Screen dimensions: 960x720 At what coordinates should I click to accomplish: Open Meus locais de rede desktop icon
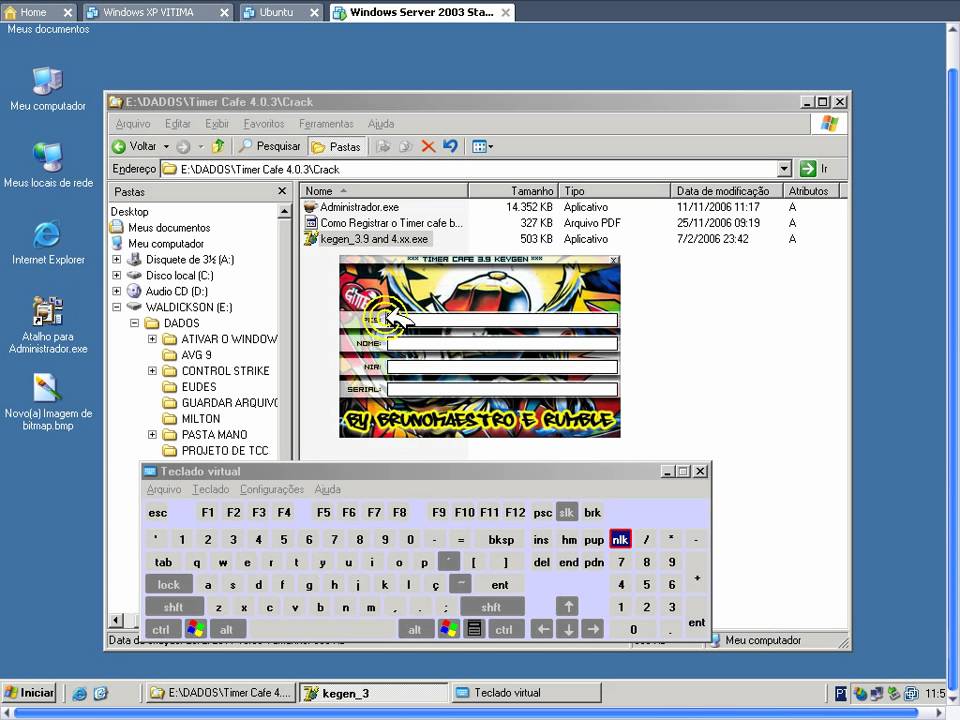click(48, 165)
